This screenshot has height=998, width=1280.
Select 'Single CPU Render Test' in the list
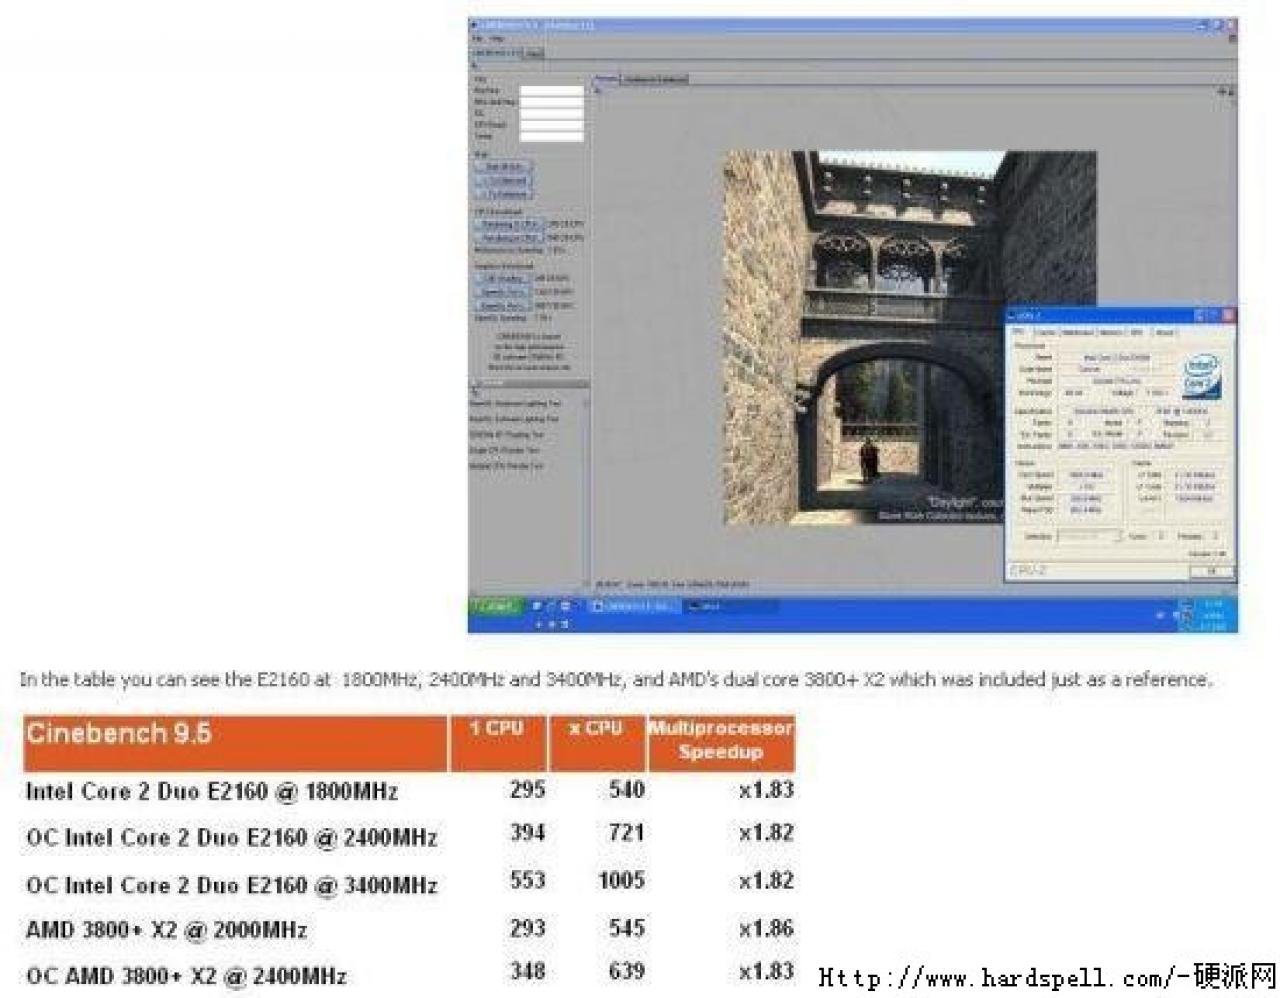(506, 450)
